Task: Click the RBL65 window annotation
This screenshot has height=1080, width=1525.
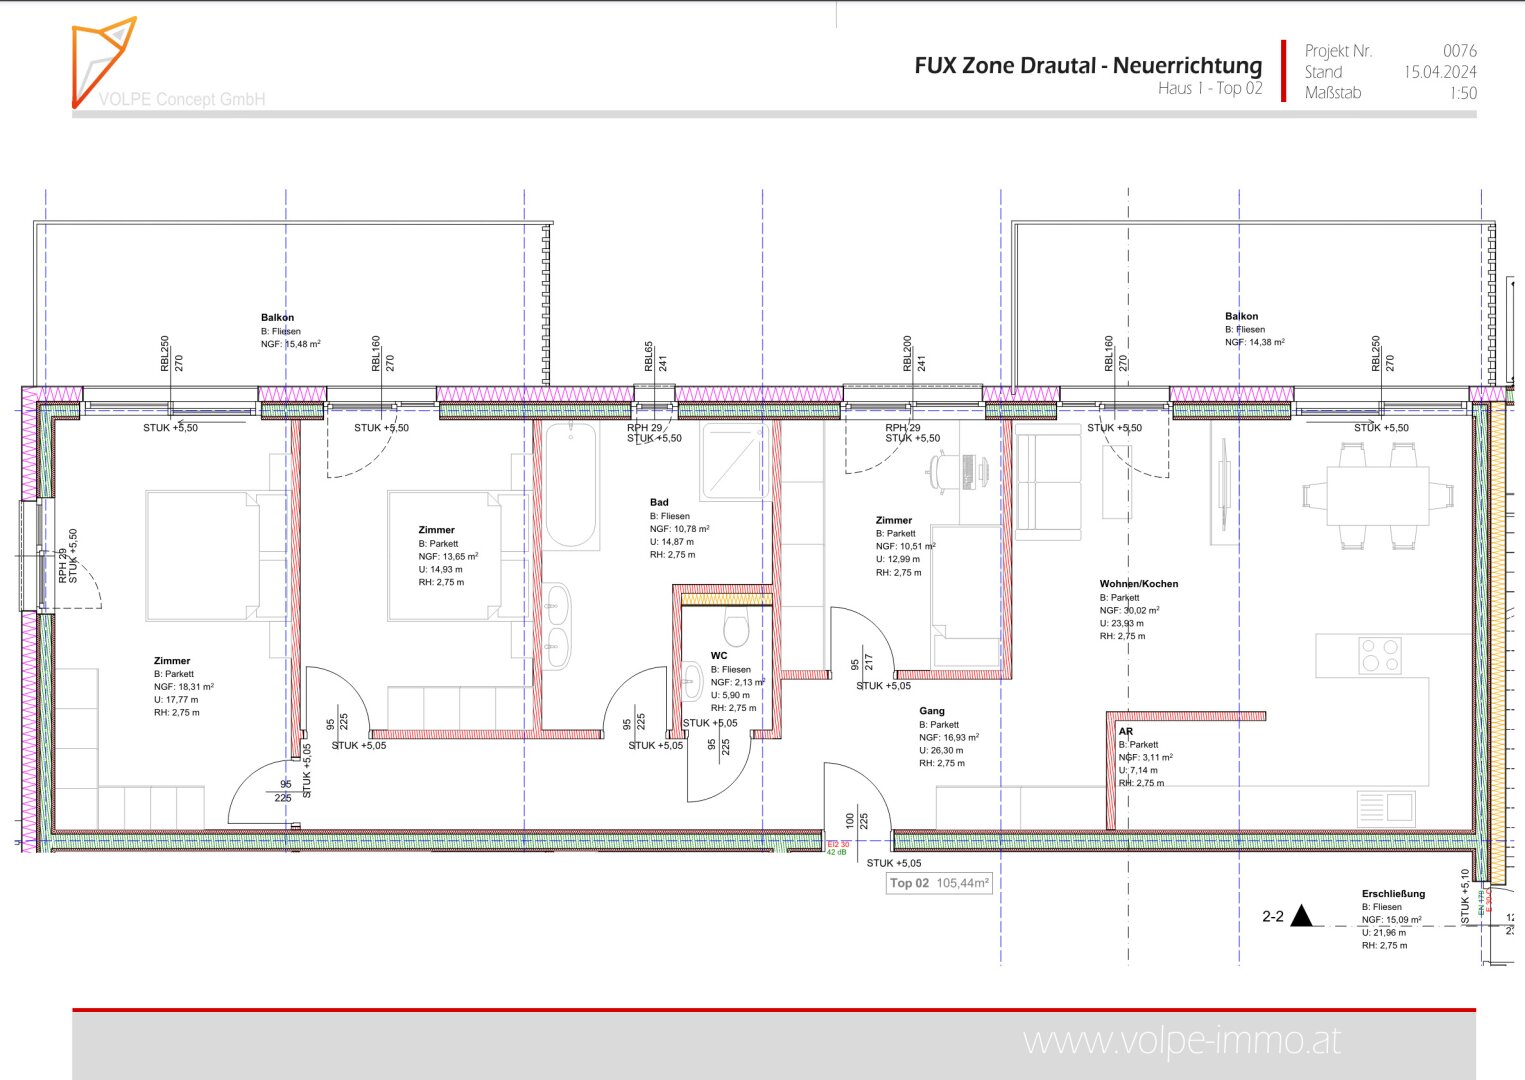Action: coord(648,356)
